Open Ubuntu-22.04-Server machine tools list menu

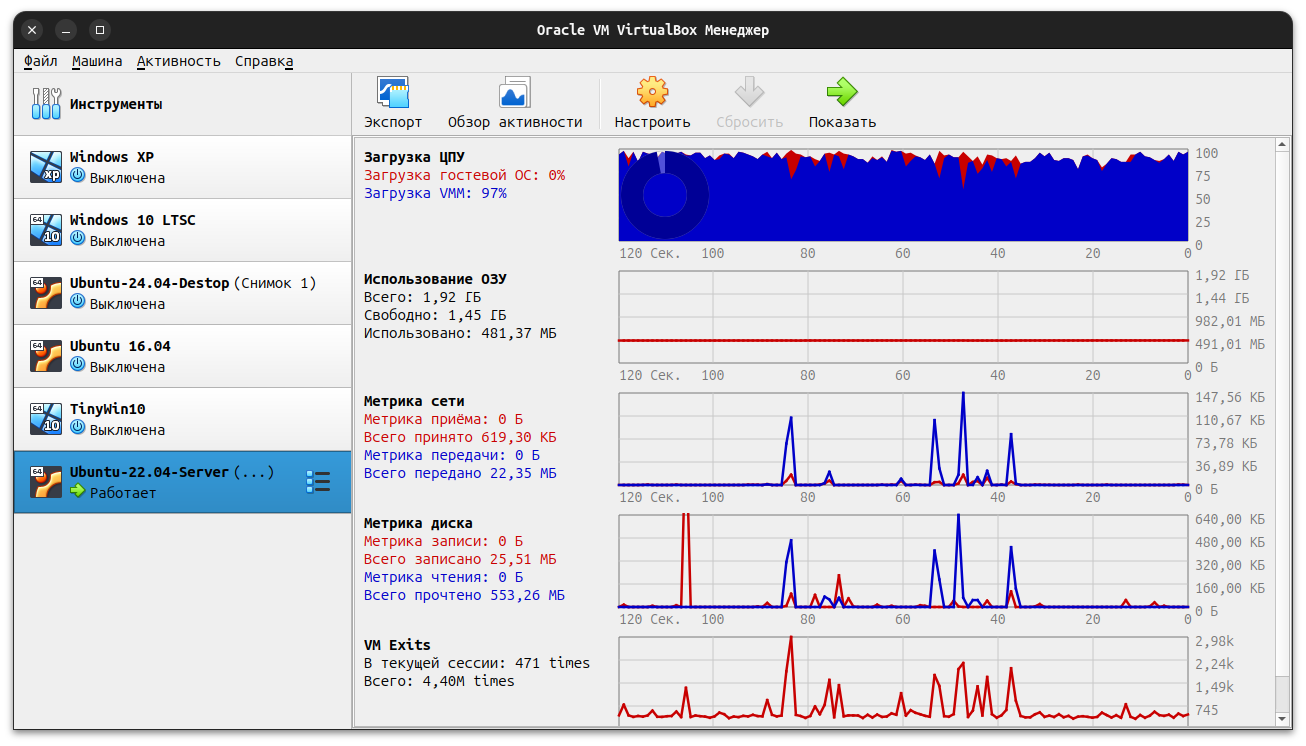coord(318,482)
